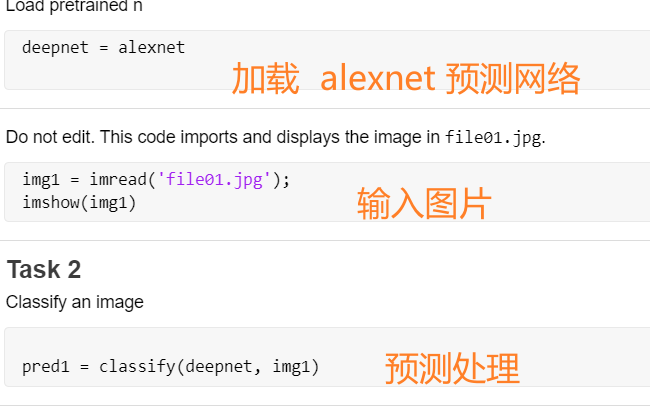Click the orange 加载 annotation characters
This screenshot has width=650, height=410.
pyautogui.click(x=266, y=78)
